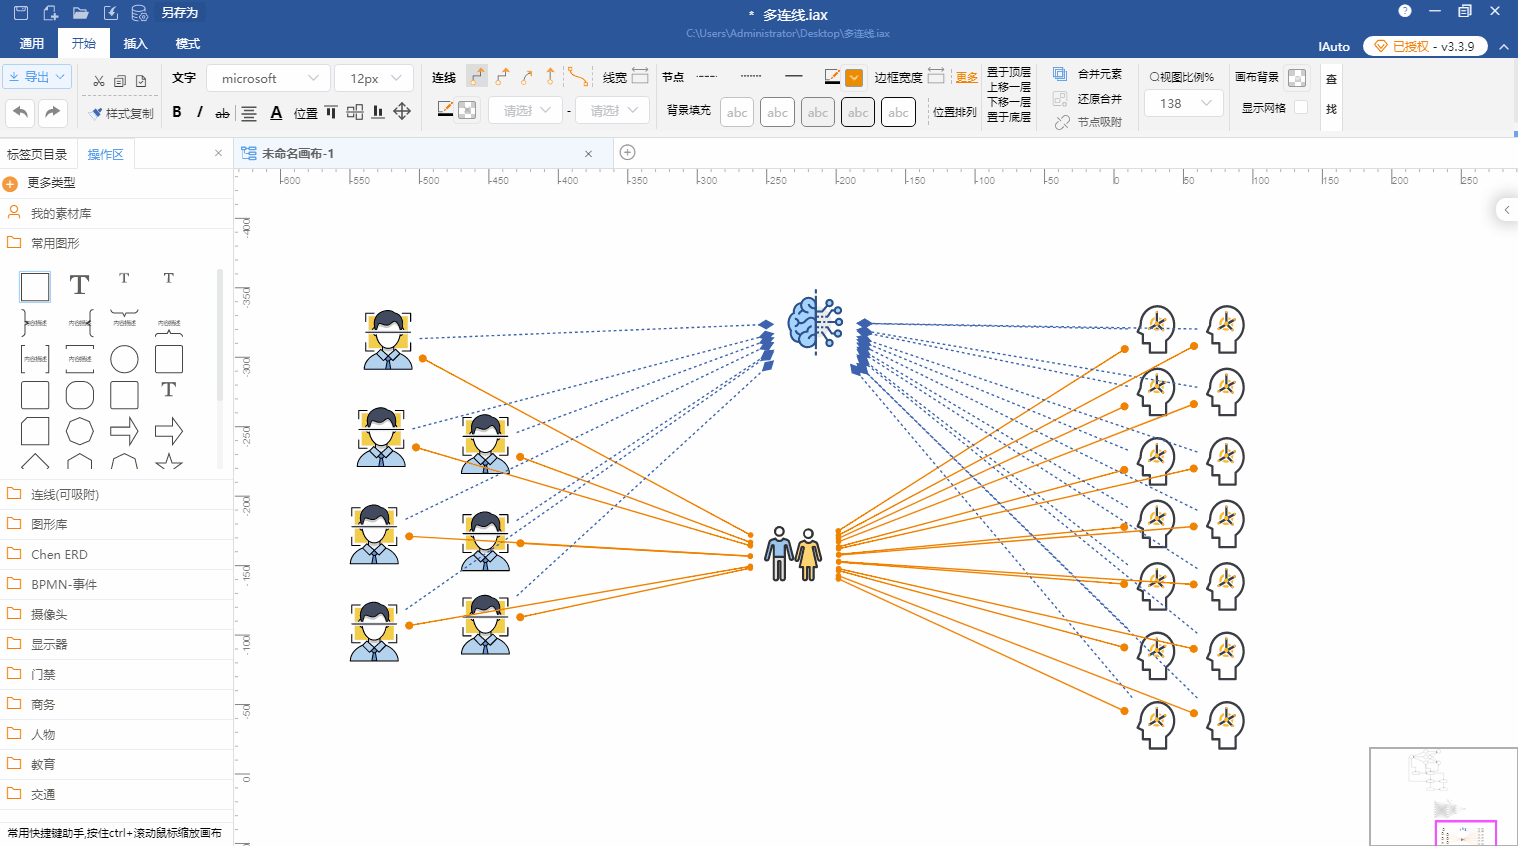Viewport: 1518px width, 846px height.
Task: Open the 138 view zoom ratio dropdown
Action: [x=1184, y=103]
